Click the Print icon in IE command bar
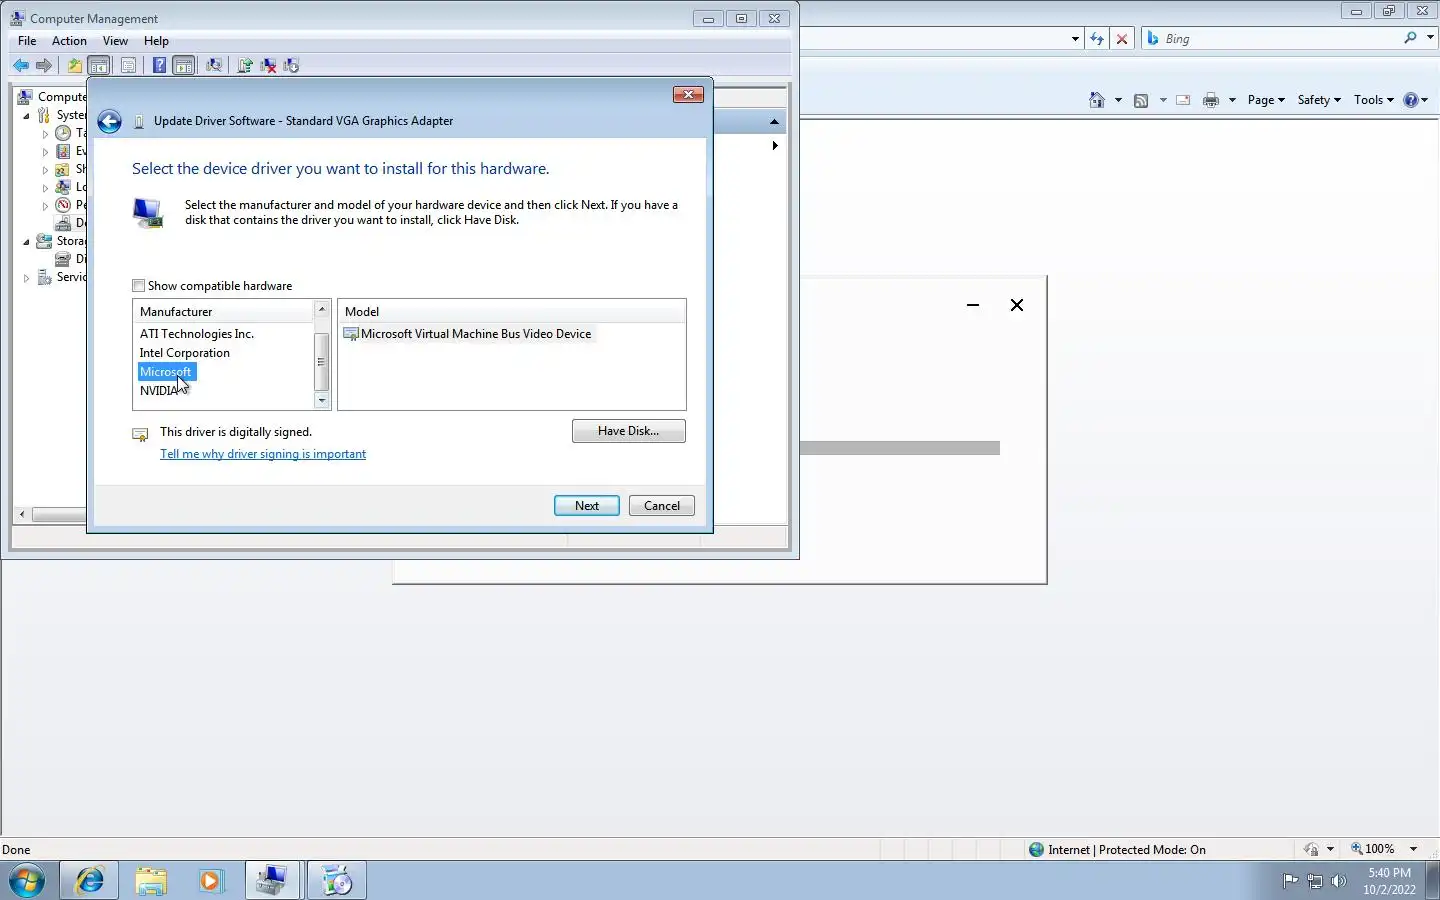 coord(1211,100)
